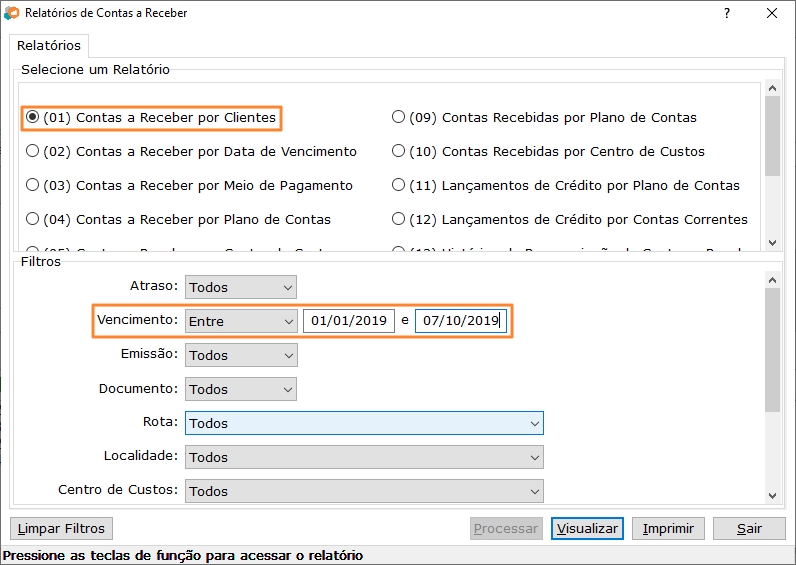Click the Visualizar button
Screen dimensions: 796x565
pos(587,528)
